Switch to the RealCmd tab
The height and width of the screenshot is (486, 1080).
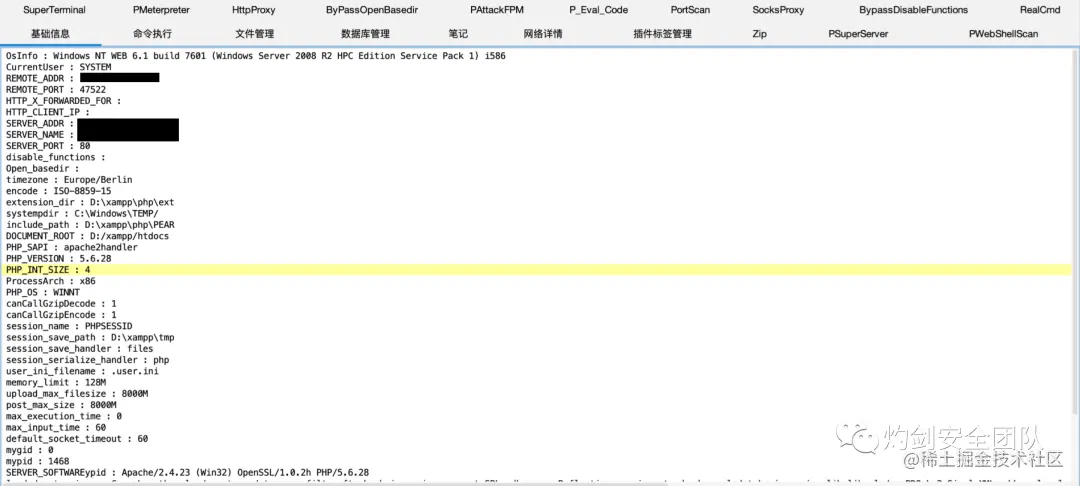point(1040,10)
